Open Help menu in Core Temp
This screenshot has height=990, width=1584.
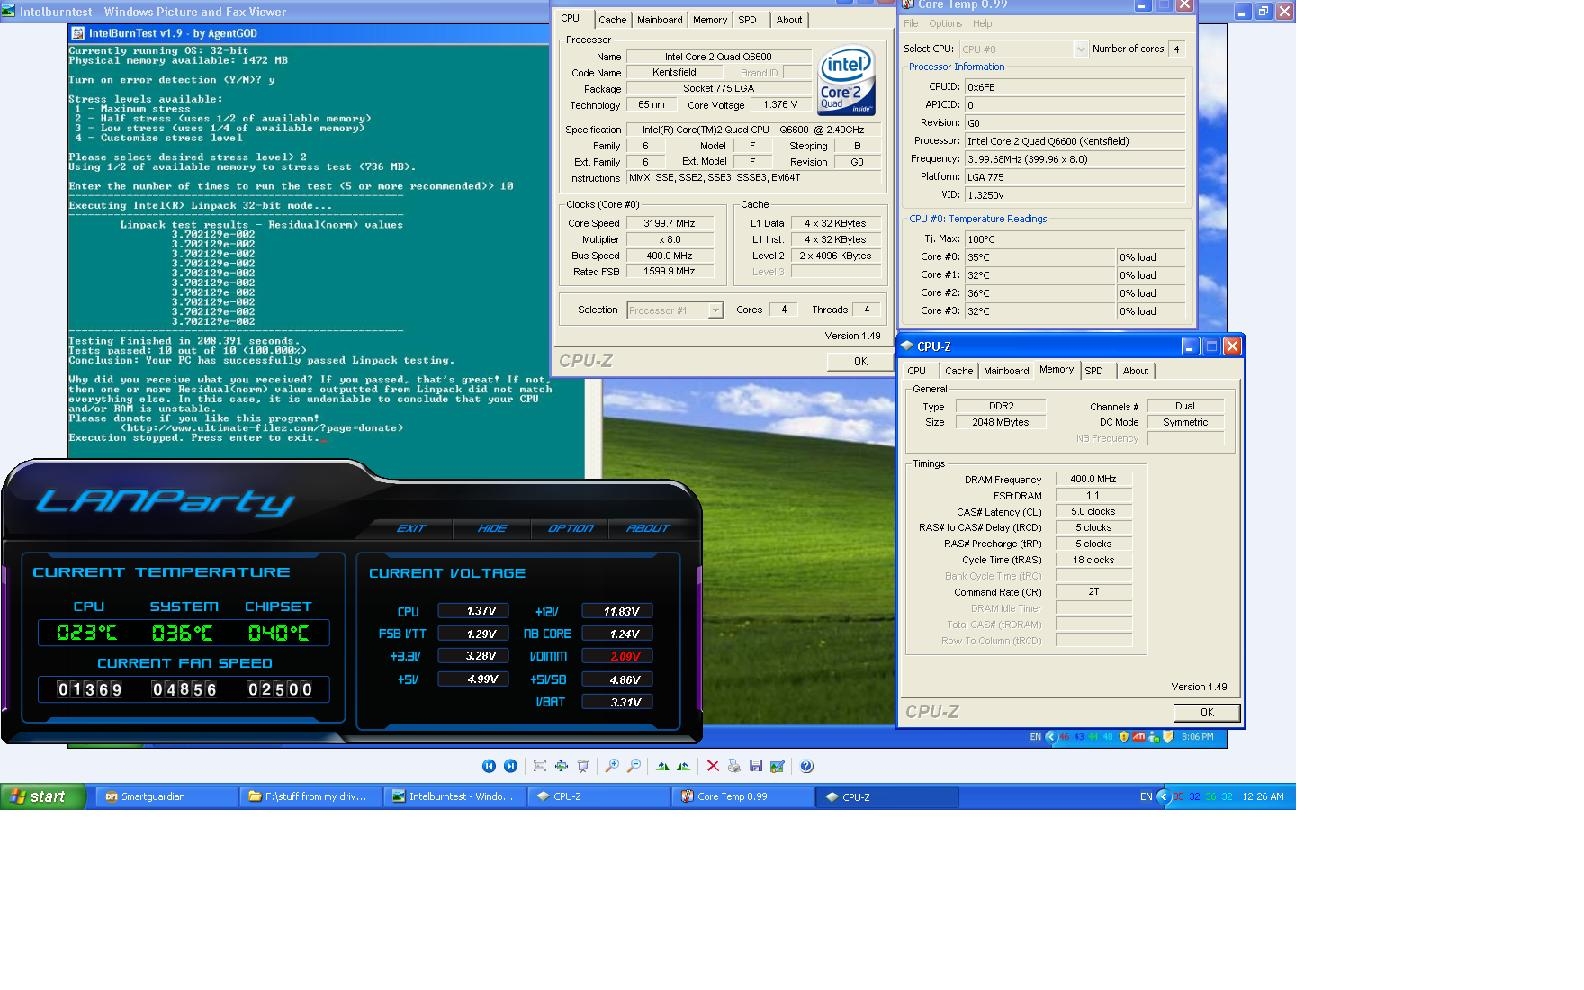[983, 23]
